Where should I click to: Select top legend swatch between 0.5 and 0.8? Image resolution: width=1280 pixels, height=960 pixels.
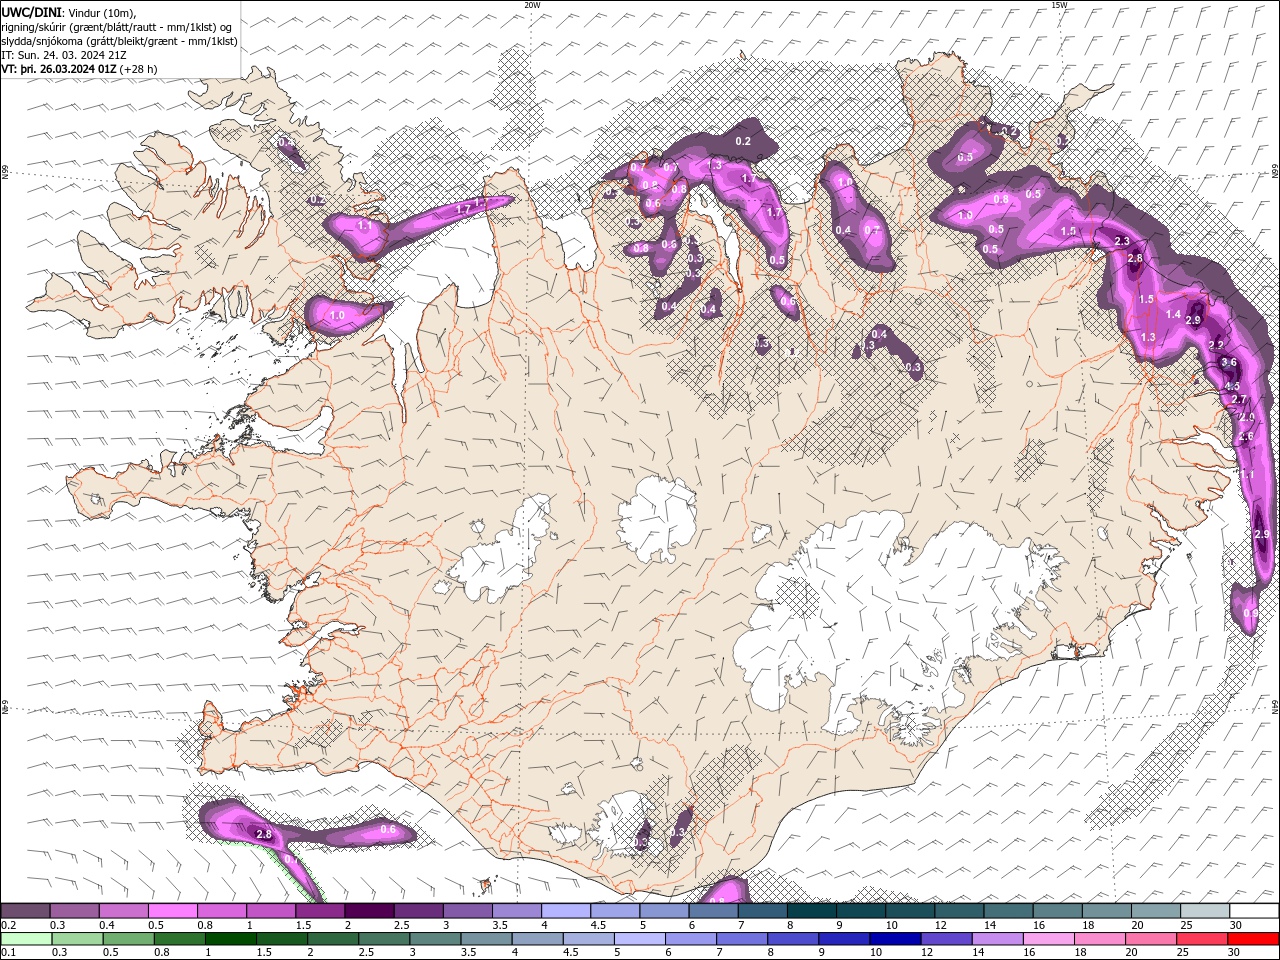[x=173, y=911]
